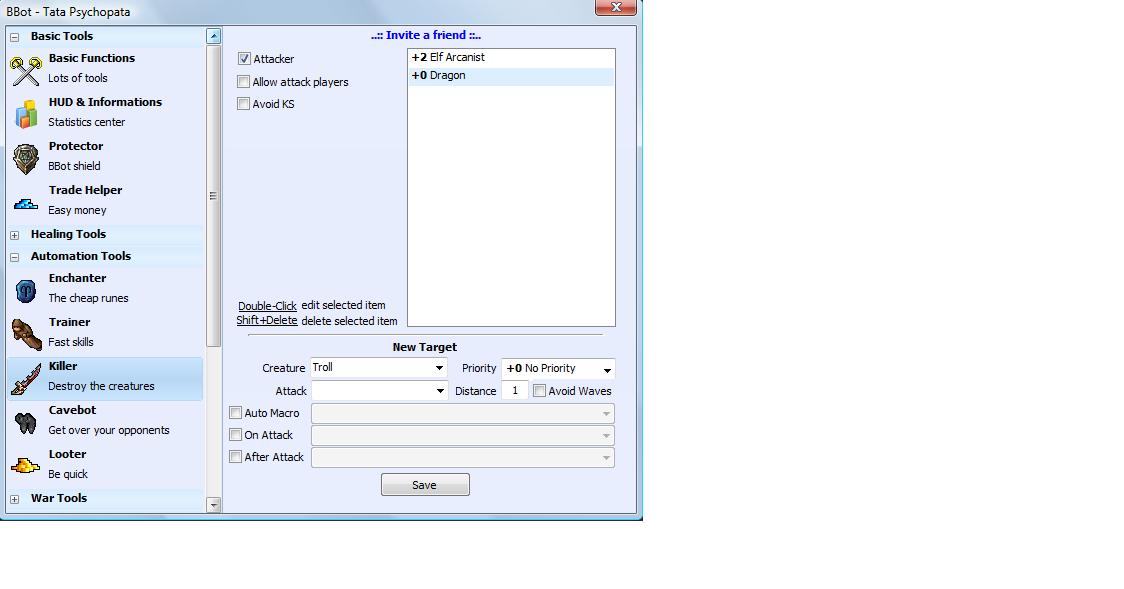Click the Trade Helper icon
Image resolution: width=1124 pixels, height=589 pixels.
pyautogui.click(x=26, y=202)
